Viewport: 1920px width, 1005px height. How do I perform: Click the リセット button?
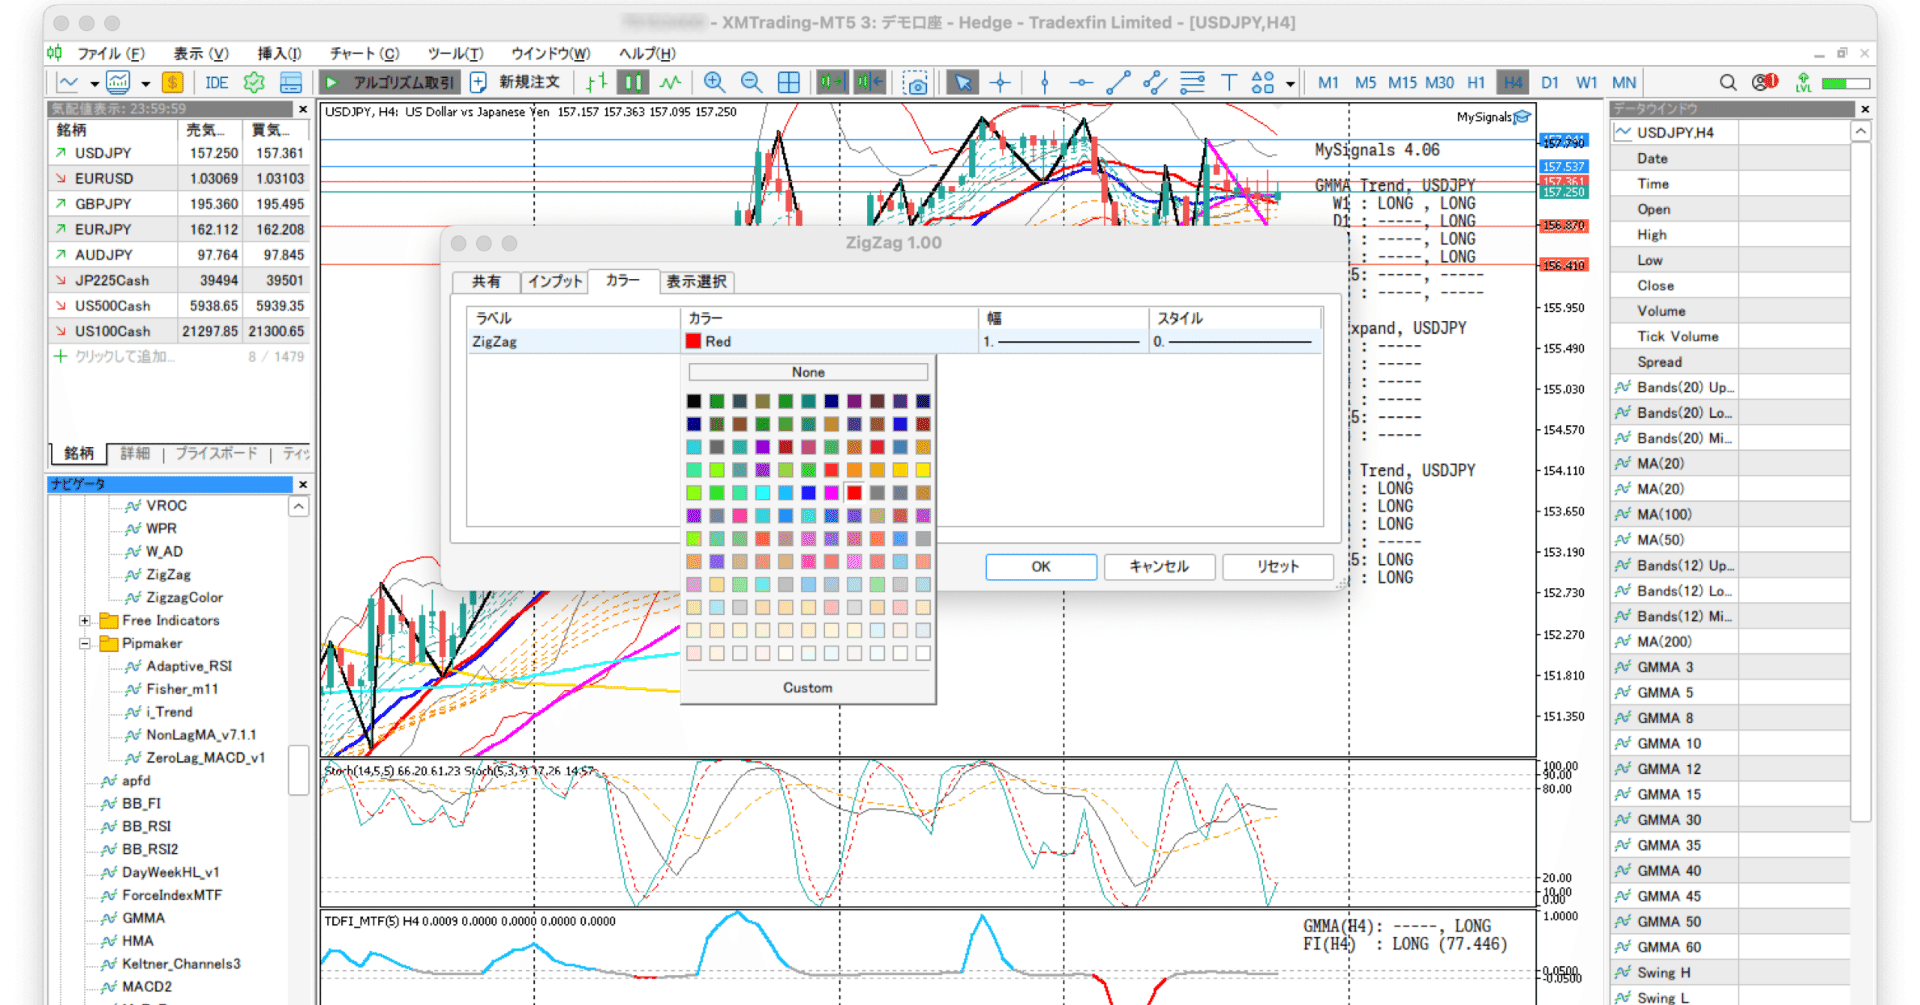point(1277,567)
